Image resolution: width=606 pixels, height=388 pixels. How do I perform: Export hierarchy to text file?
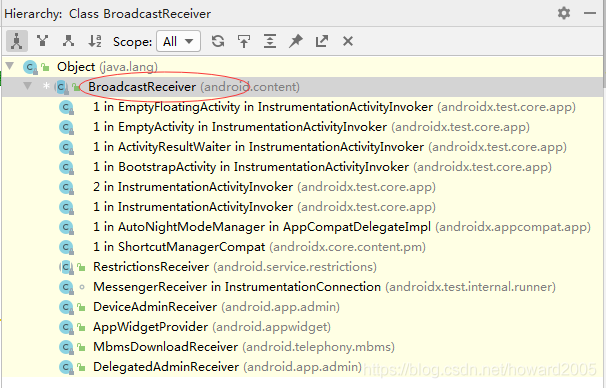pyautogui.click(x=322, y=41)
